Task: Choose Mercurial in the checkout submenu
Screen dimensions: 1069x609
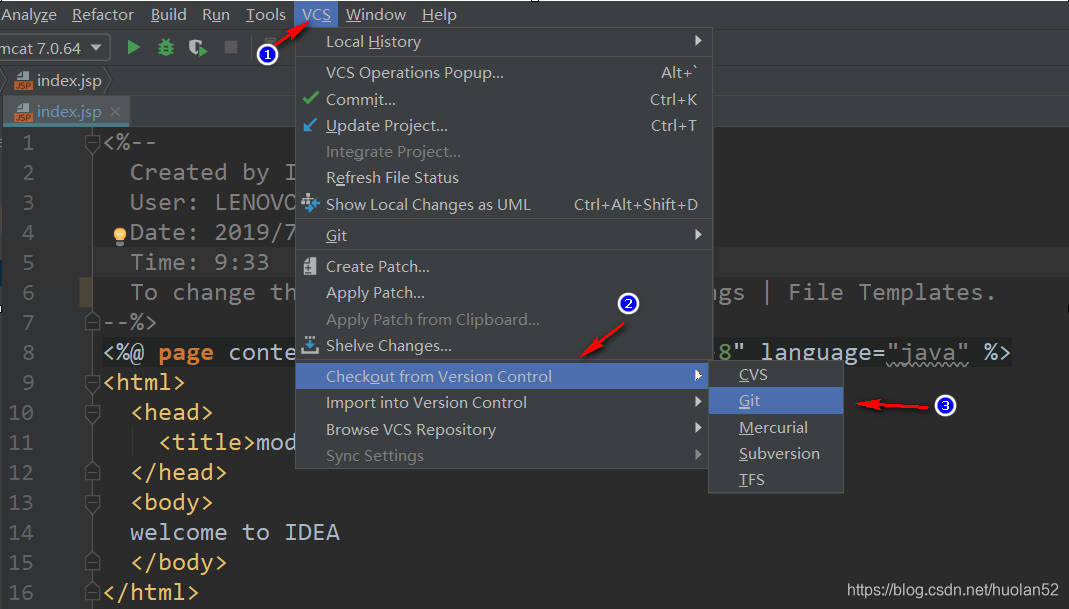Action: coord(776,428)
